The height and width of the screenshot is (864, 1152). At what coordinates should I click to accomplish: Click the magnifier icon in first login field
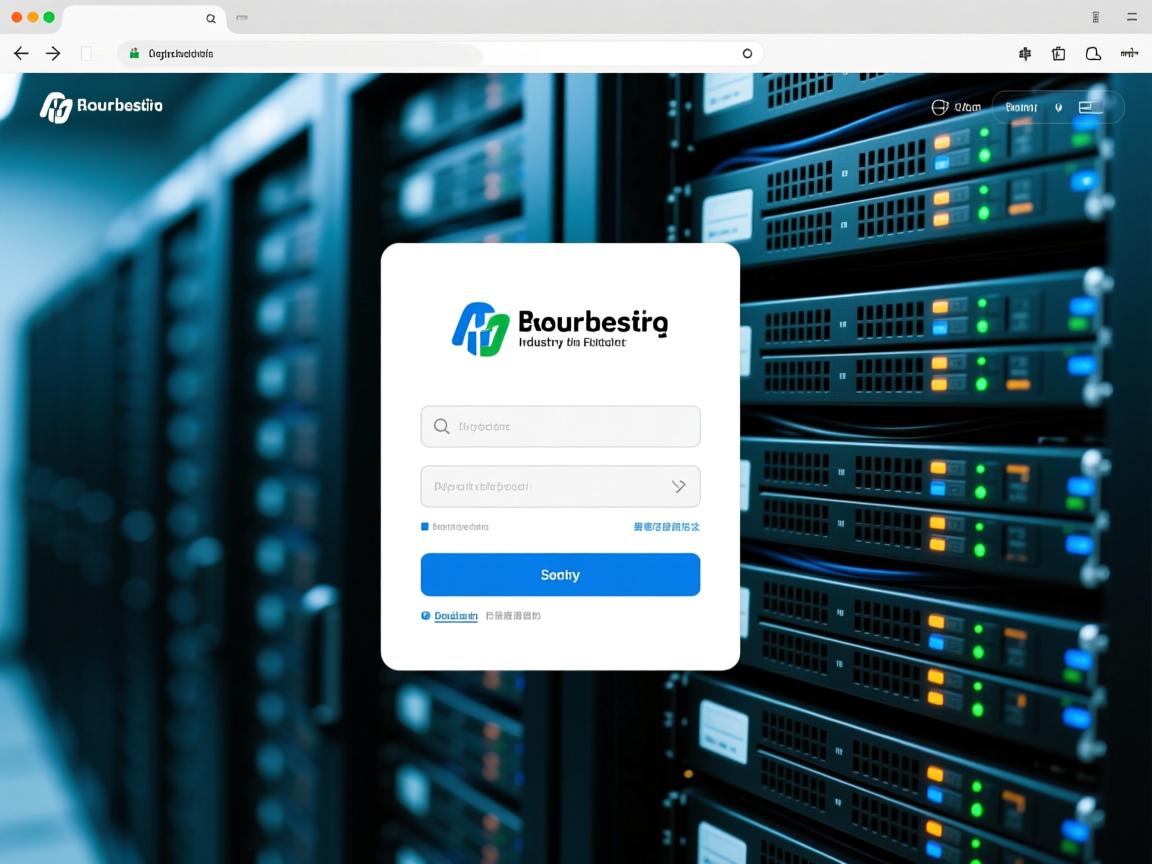(441, 427)
